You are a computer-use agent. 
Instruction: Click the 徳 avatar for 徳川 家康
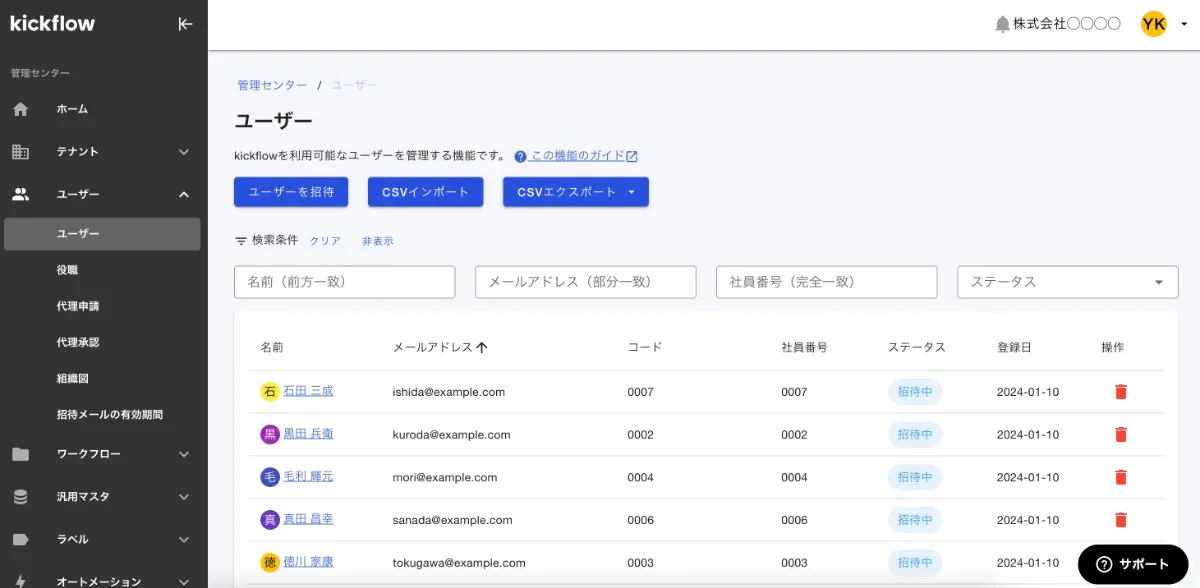click(x=269, y=563)
